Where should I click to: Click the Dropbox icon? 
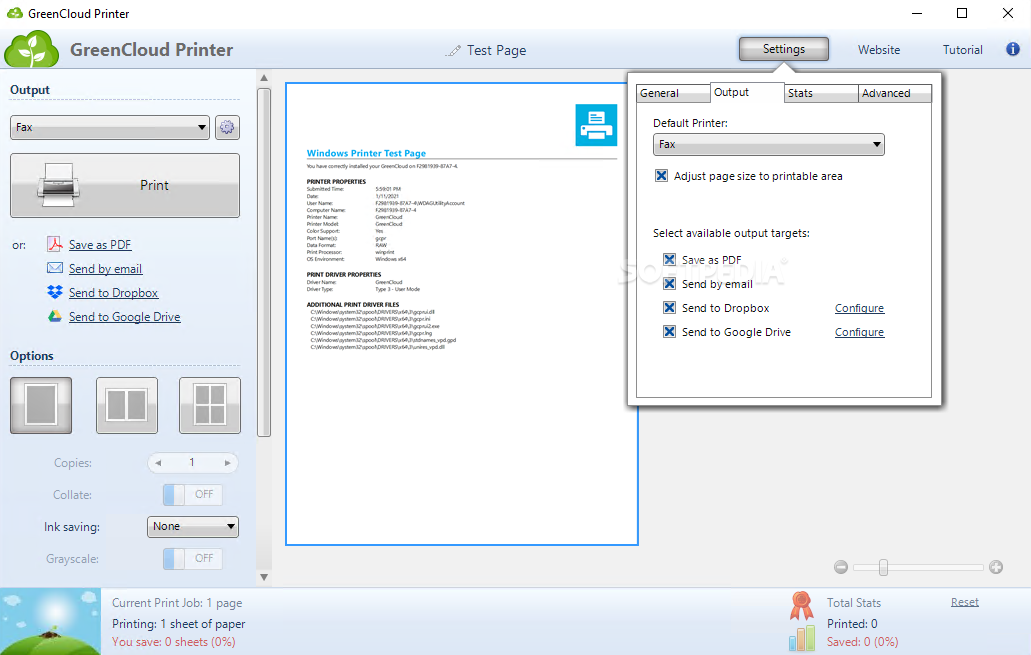click(55, 292)
